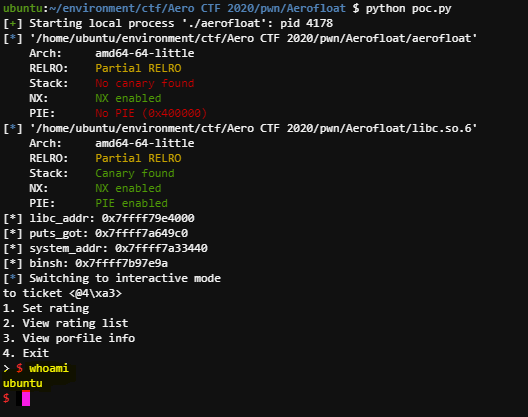Click the '3. View porfile info' menu line

pos(69,338)
